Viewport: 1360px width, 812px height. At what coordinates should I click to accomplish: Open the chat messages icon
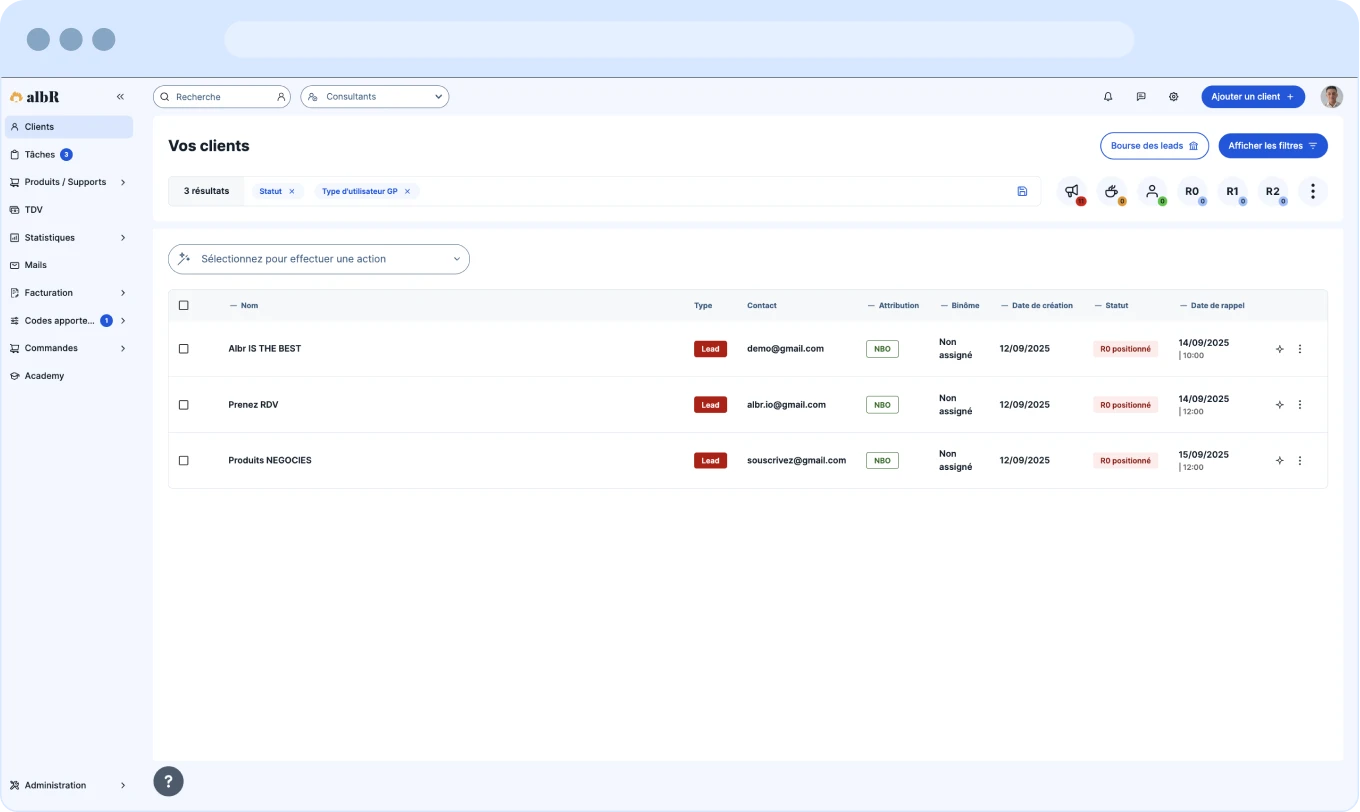pyautogui.click(x=1141, y=97)
